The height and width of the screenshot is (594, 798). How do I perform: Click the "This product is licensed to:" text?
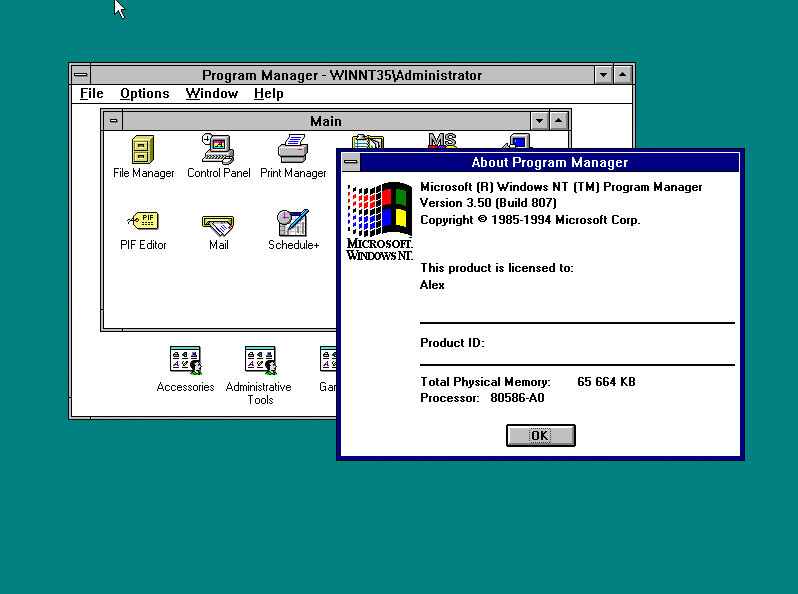point(497,268)
